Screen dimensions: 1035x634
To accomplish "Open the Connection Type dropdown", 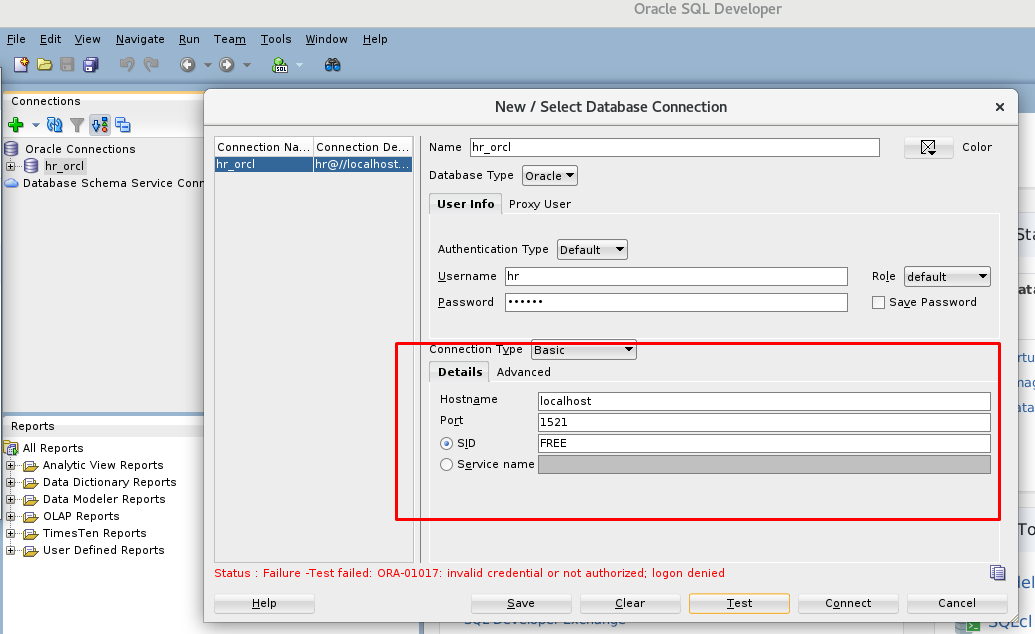I will 584,350.
